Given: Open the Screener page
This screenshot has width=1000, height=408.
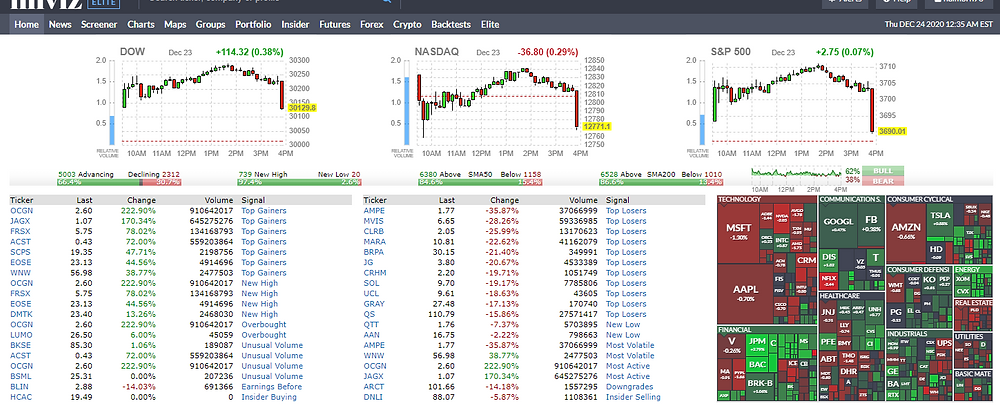Looking at the screenshot, I should 99,24.
